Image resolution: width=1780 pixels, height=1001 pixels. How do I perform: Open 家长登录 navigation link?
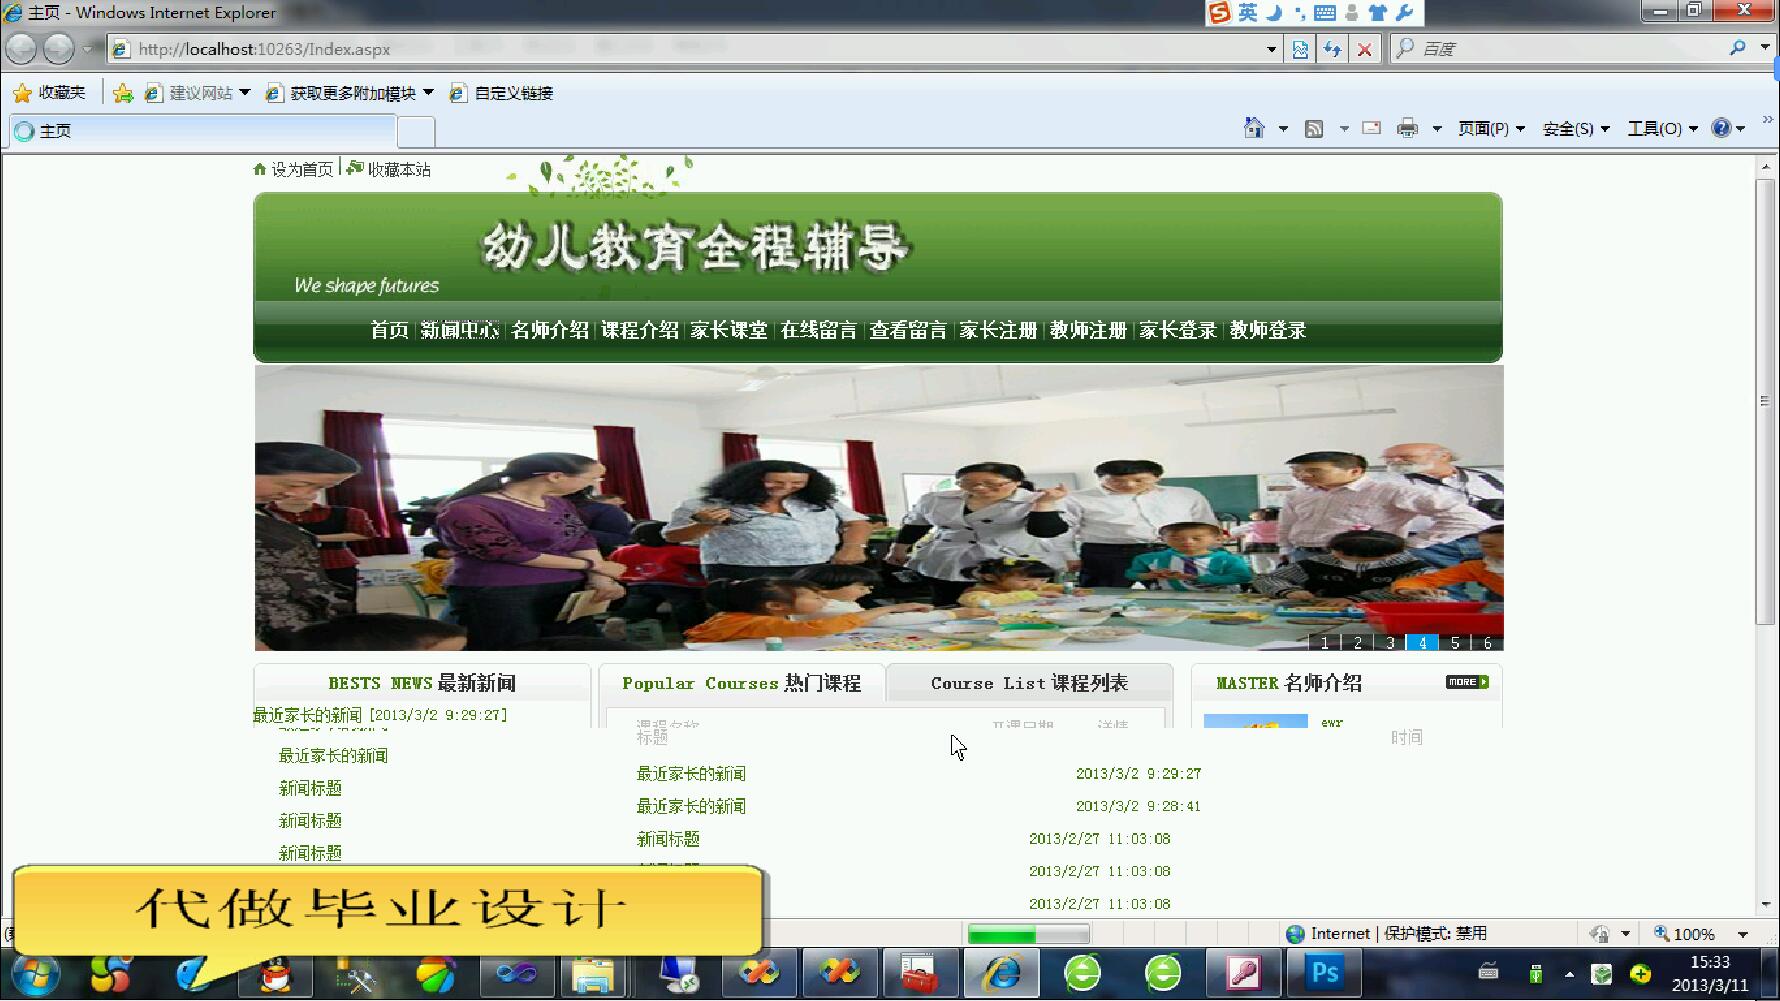pyautogui.click(x=1178, y=330)
